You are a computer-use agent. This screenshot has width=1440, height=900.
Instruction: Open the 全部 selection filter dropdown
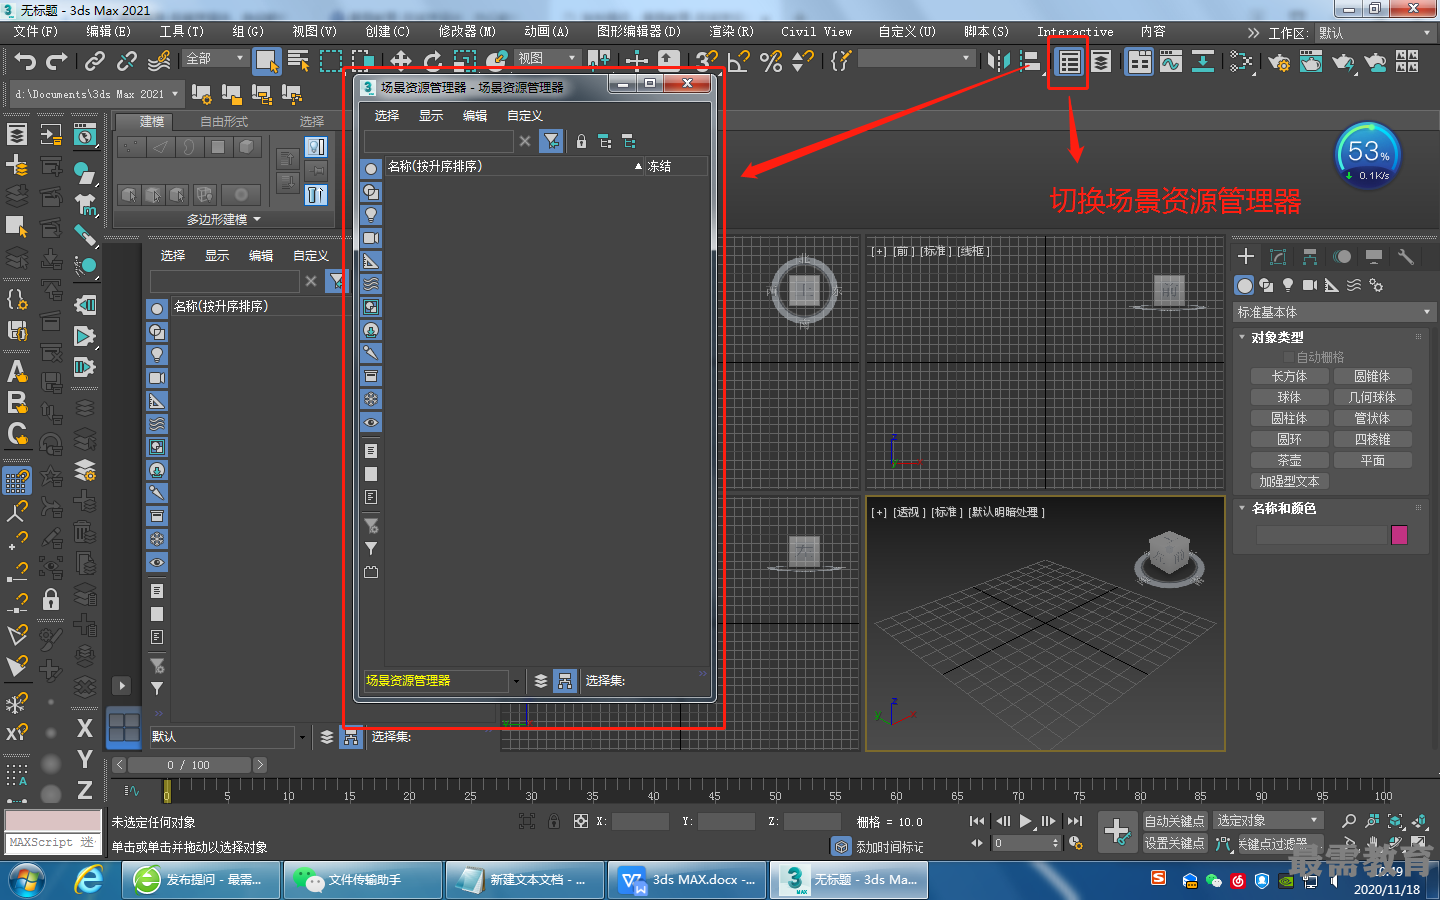pyautogui.click(x=215, y=59)
